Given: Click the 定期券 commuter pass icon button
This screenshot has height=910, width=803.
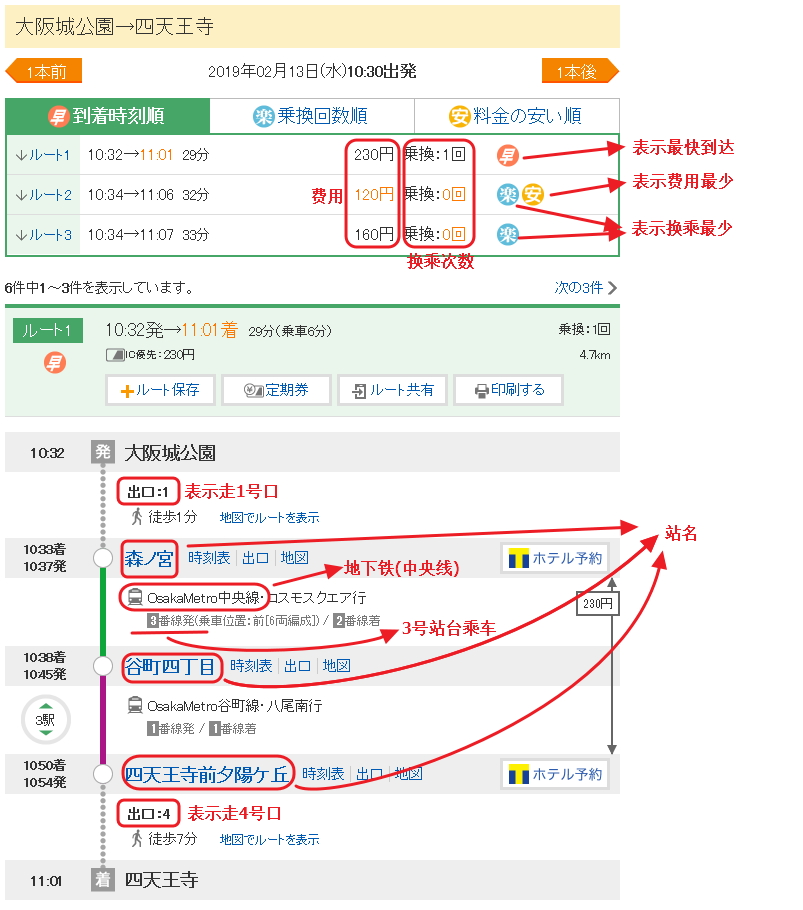Looking at the screenshot, I should (x=276, y=390).
